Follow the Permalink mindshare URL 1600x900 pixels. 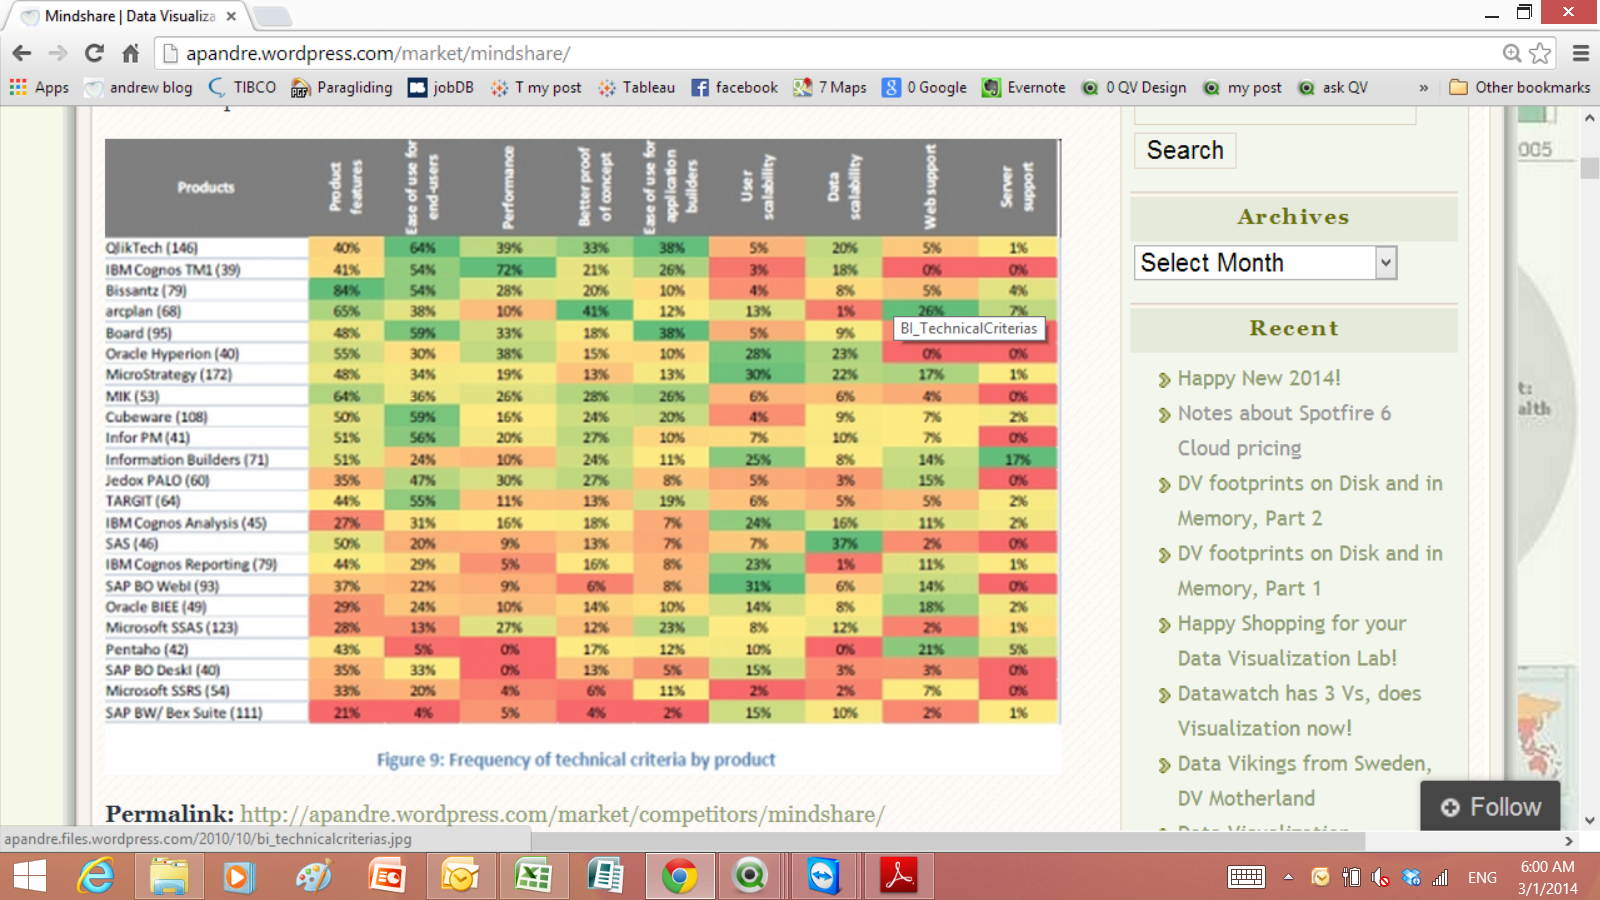pos(562,814)
